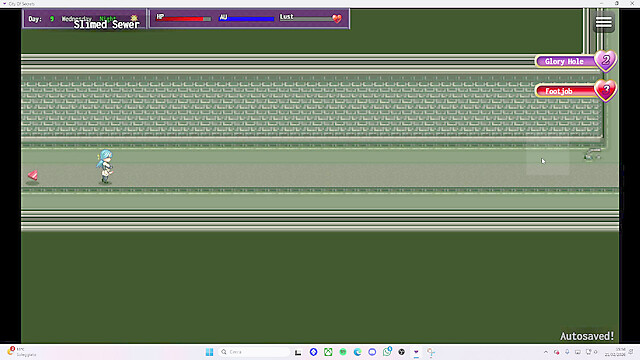The height and width of the screenshot is (360, 640).
Task: Click the taskbar Cerca search field
Action: (254, 352)
